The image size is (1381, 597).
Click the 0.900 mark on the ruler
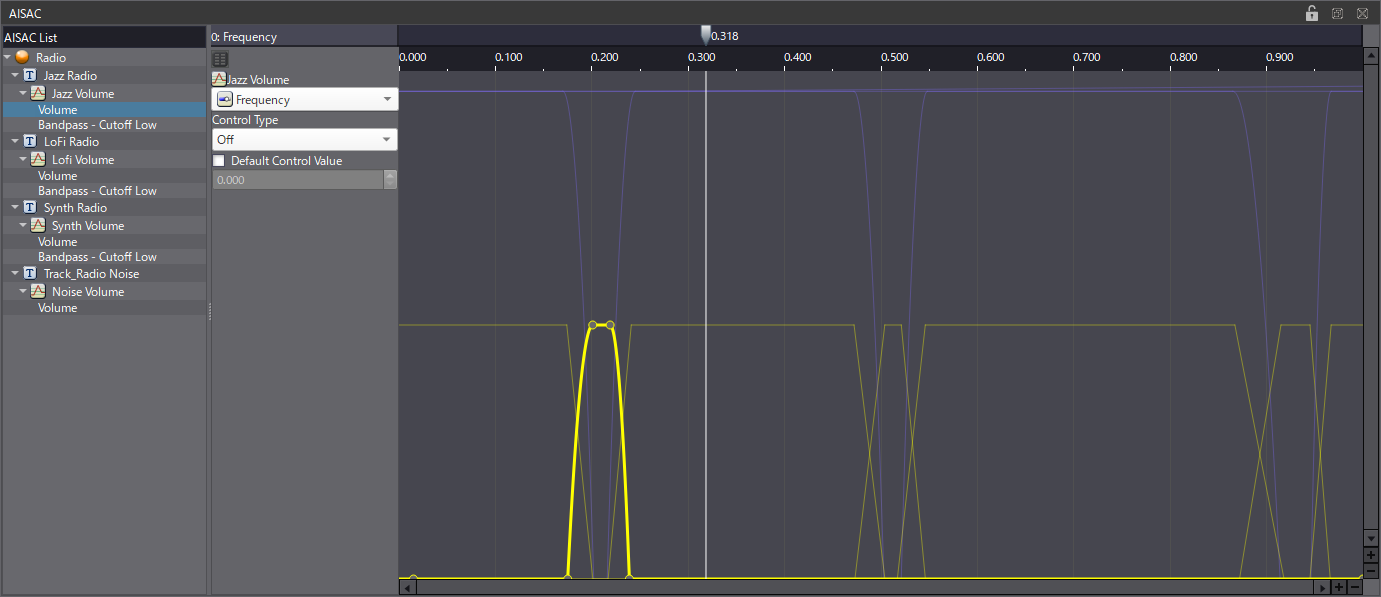(x=1280, y=57)
